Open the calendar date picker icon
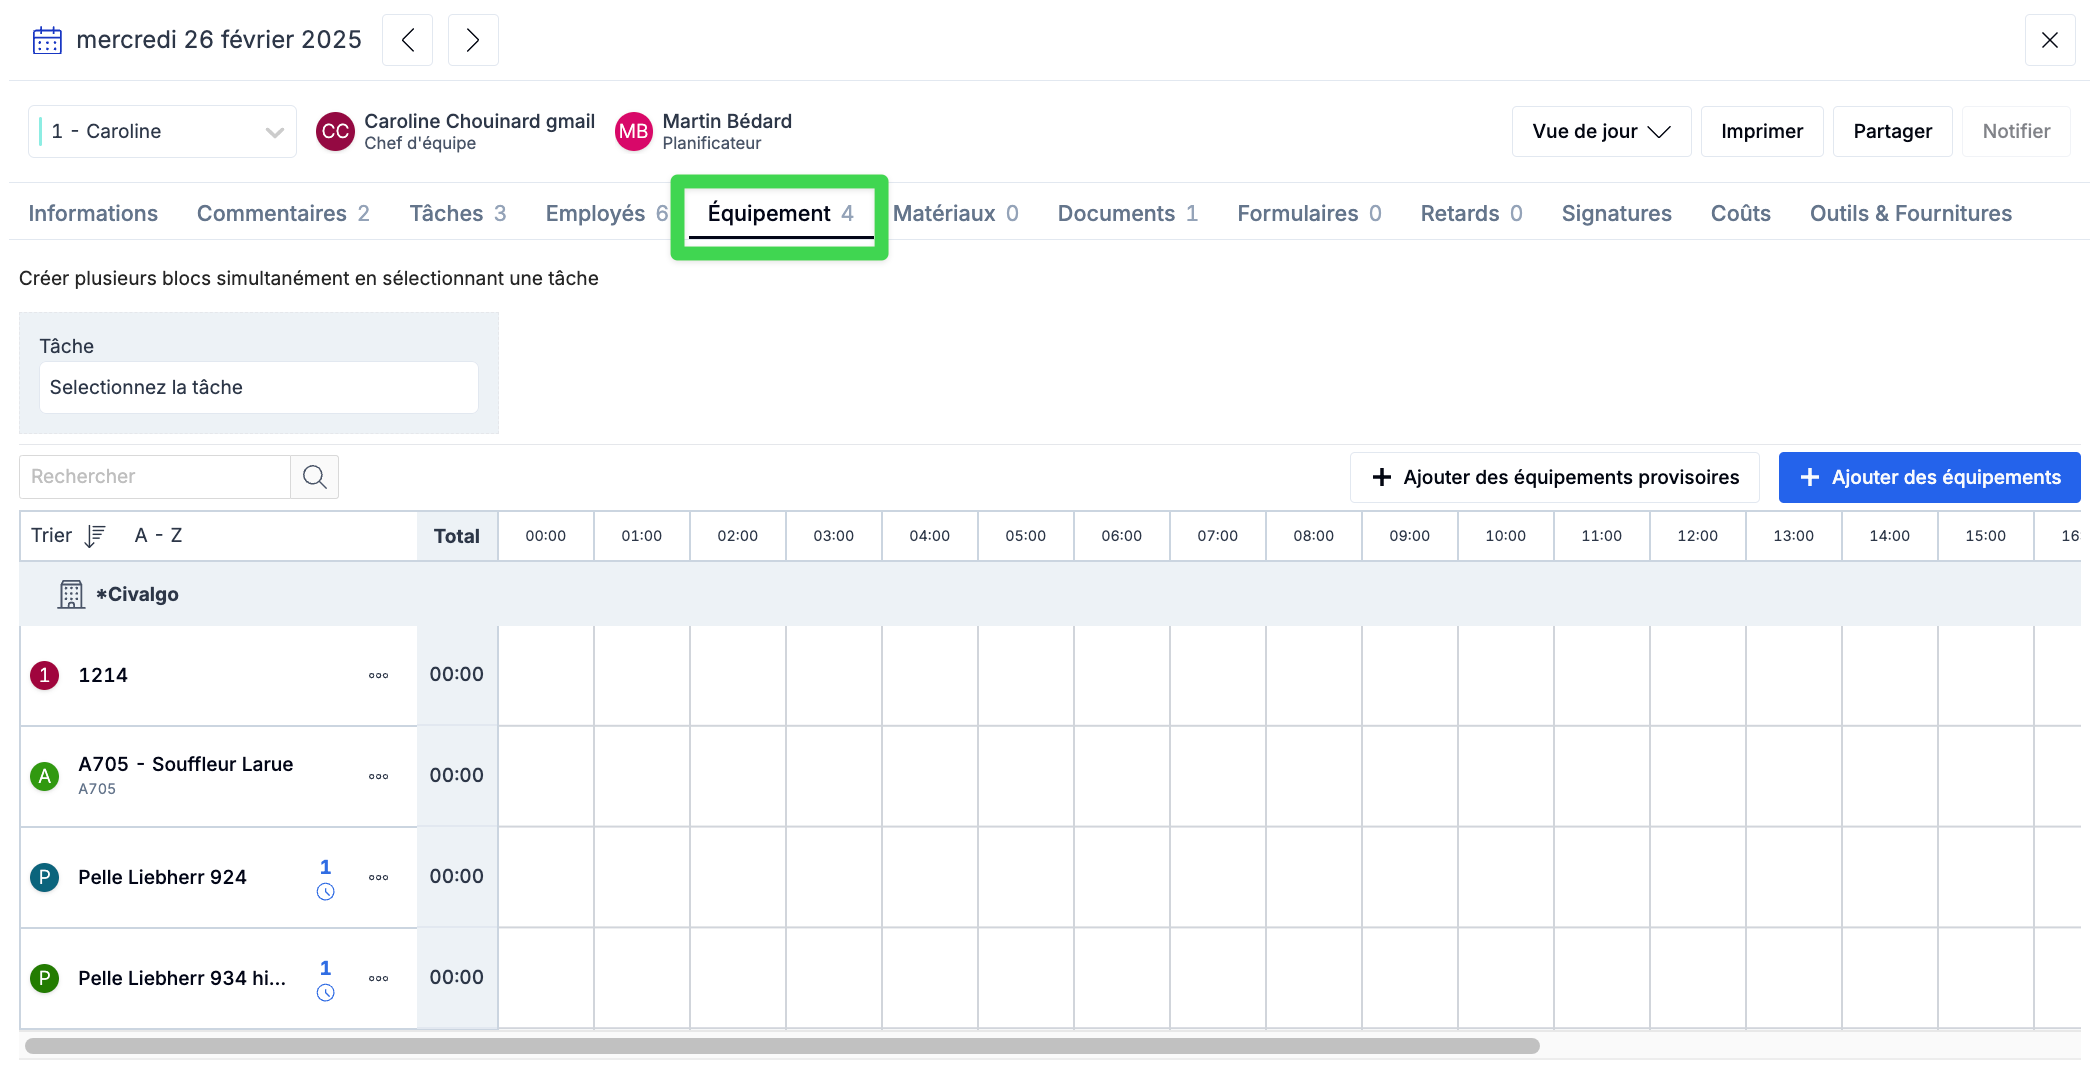Image resolution: width=2092 pixels, height=1076 pixels. (47, 40)
